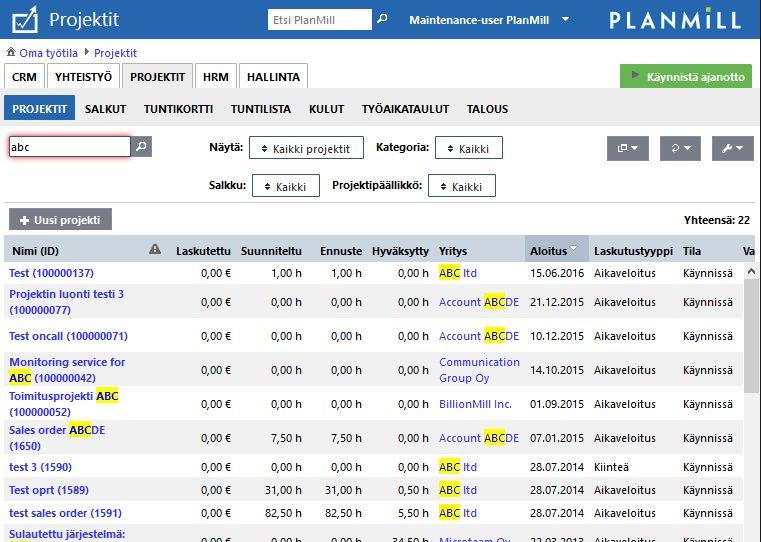Open Näytä Kaikki projektit dropdown

click(306, 148)
